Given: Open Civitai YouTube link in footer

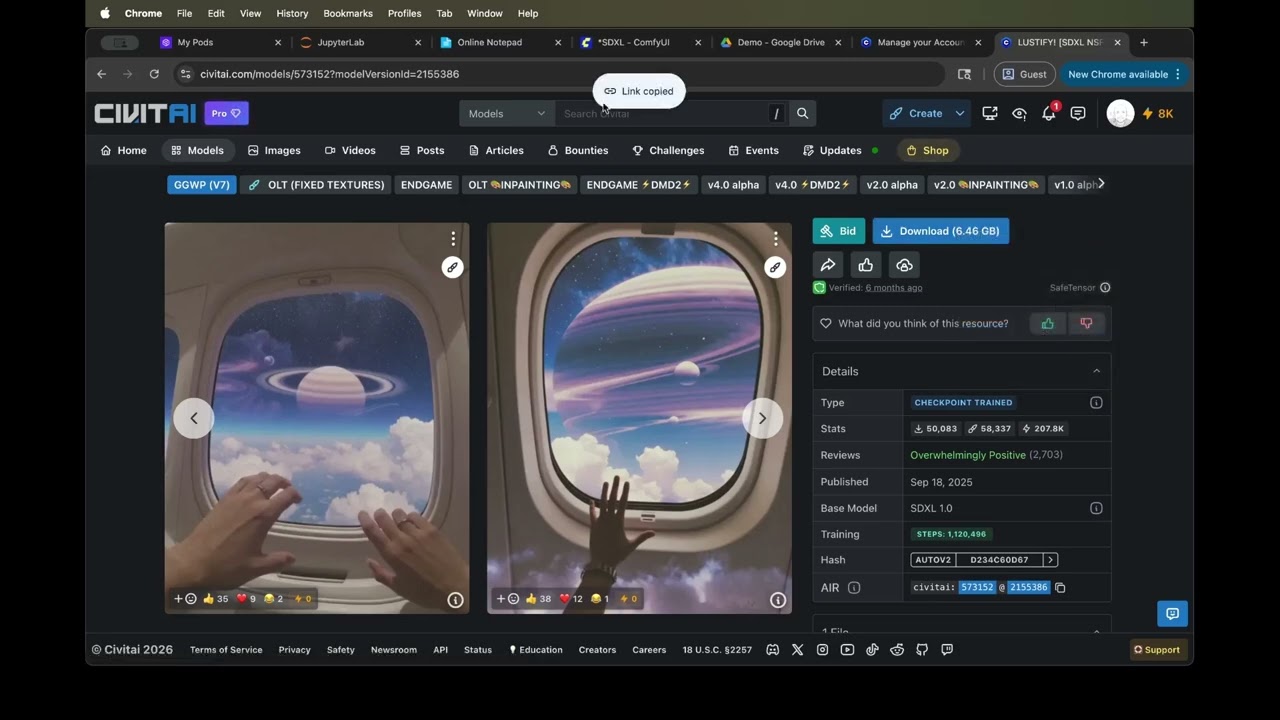Looking at the screenshot, I should (847, 650).
